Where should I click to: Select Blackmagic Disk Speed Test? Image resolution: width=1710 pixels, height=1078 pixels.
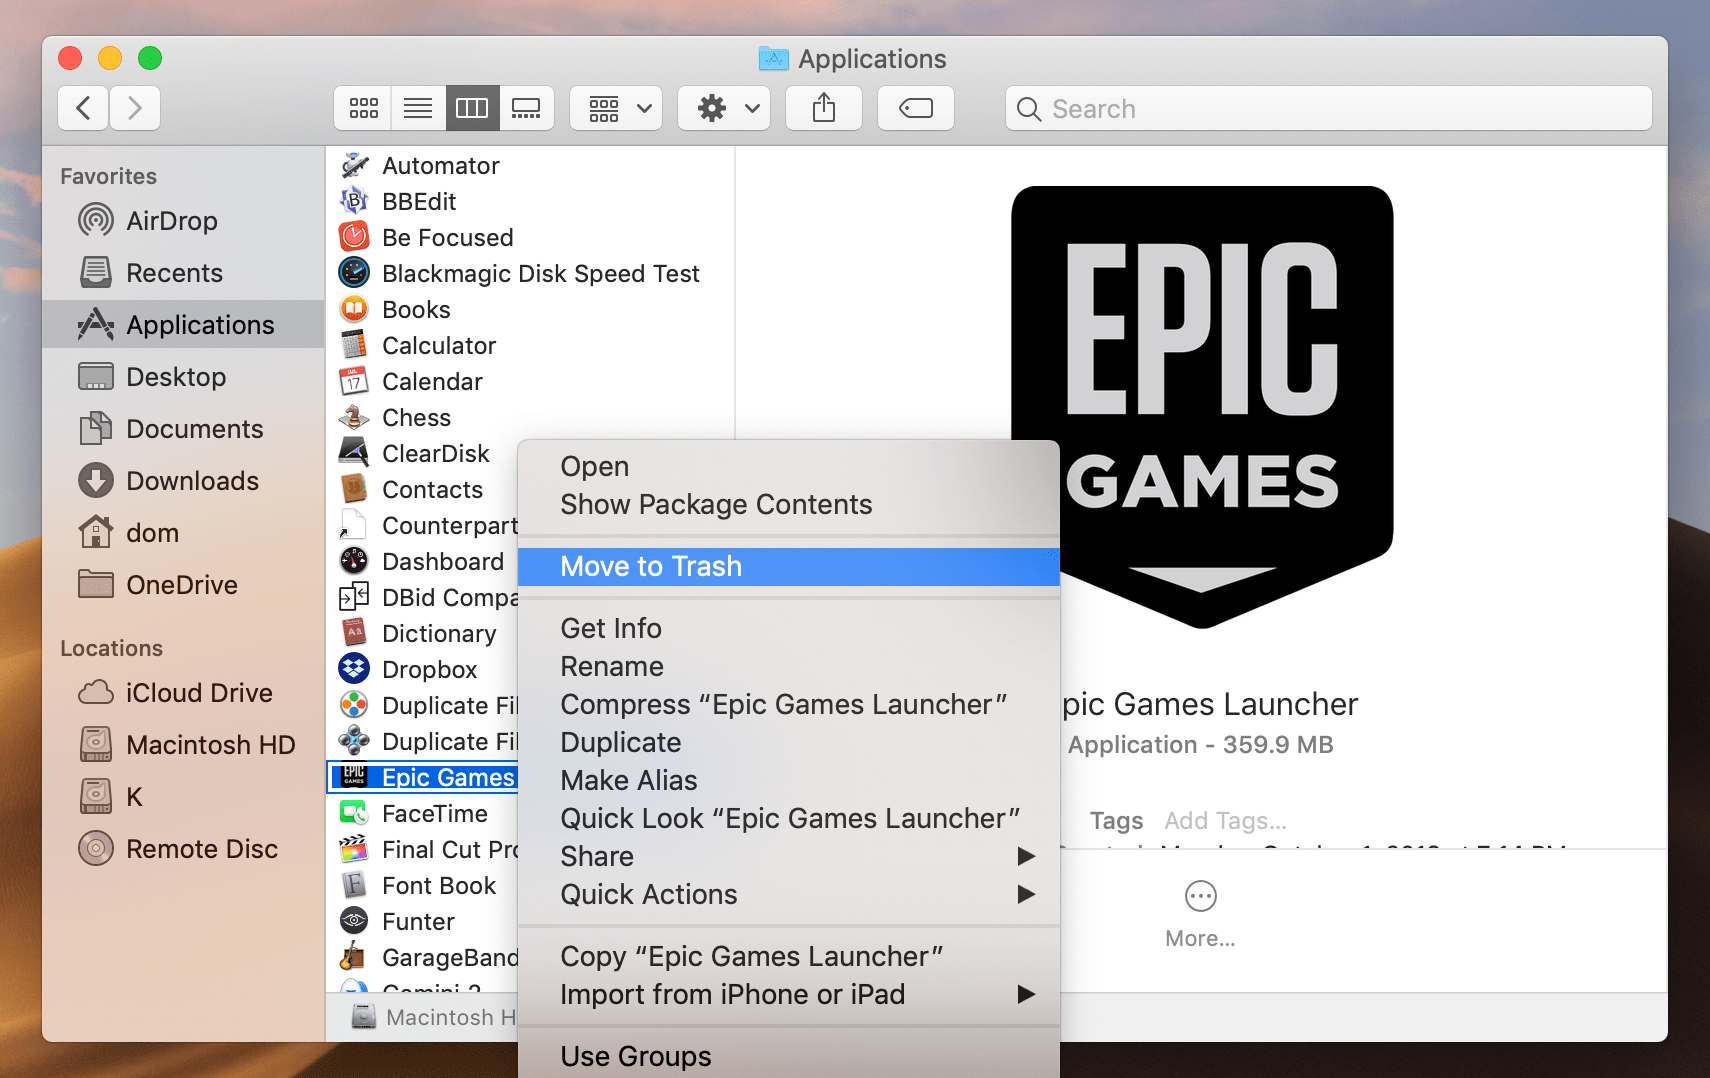pos(530,274)
